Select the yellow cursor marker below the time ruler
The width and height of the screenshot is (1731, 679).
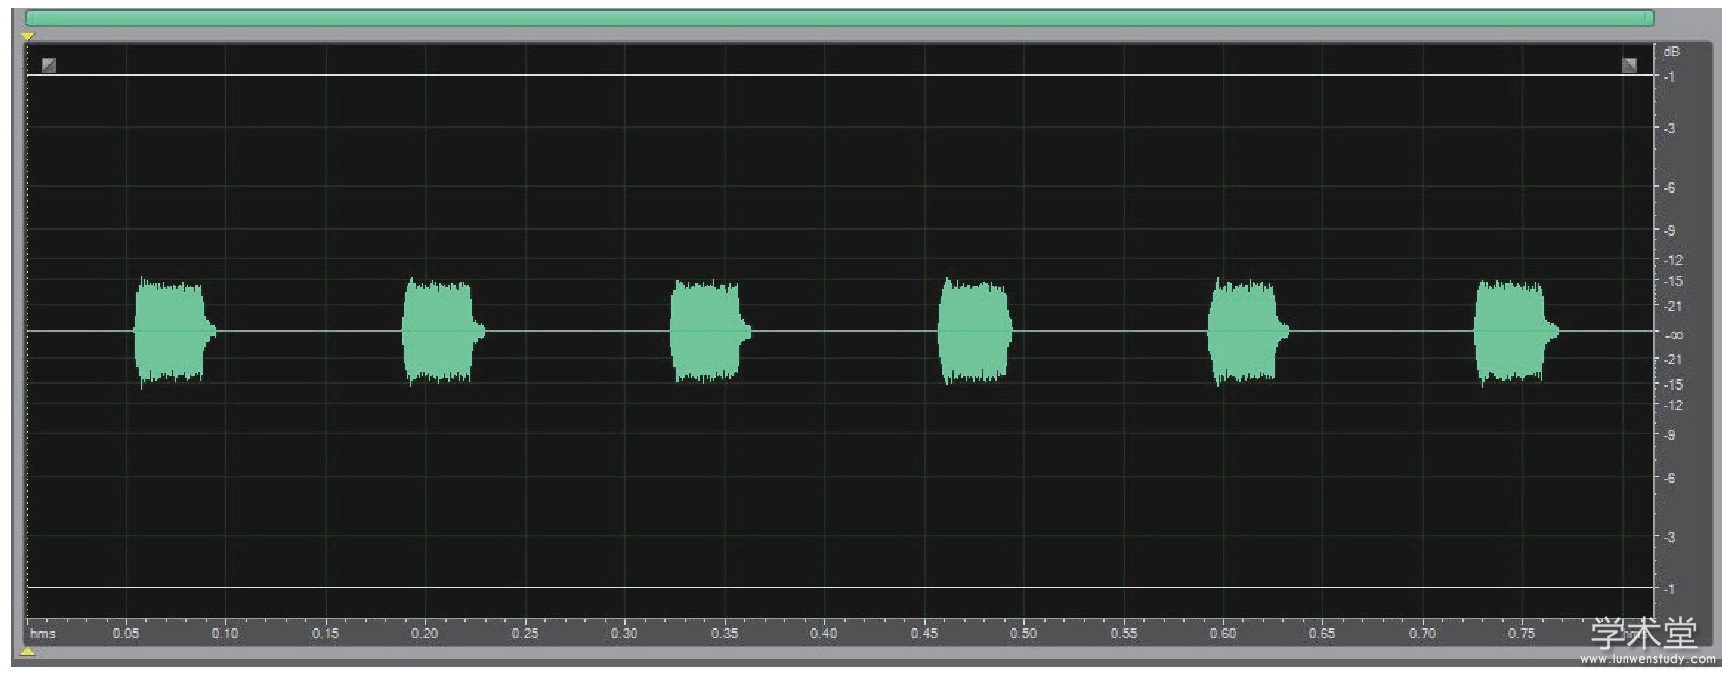[x=28, y=652]
